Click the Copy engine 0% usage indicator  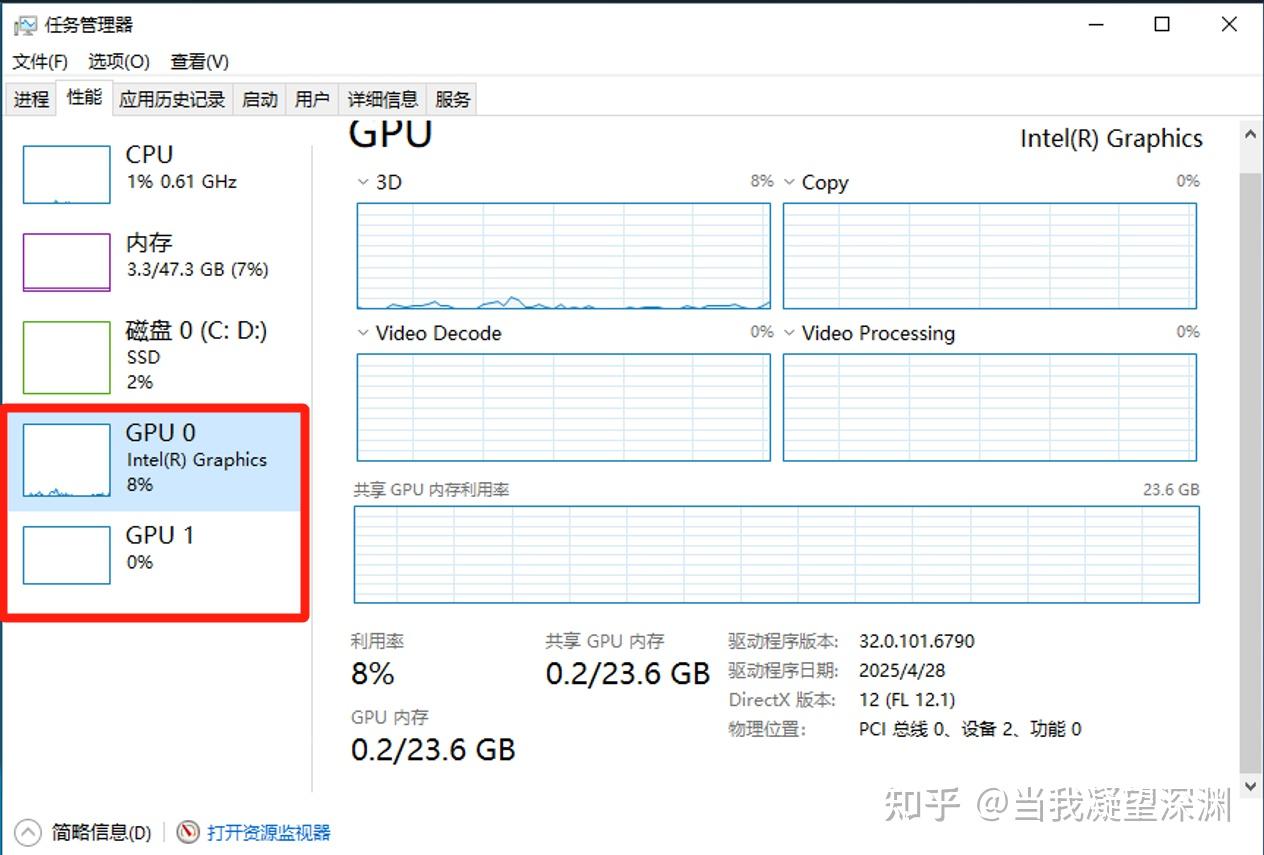pos(1186,182)
